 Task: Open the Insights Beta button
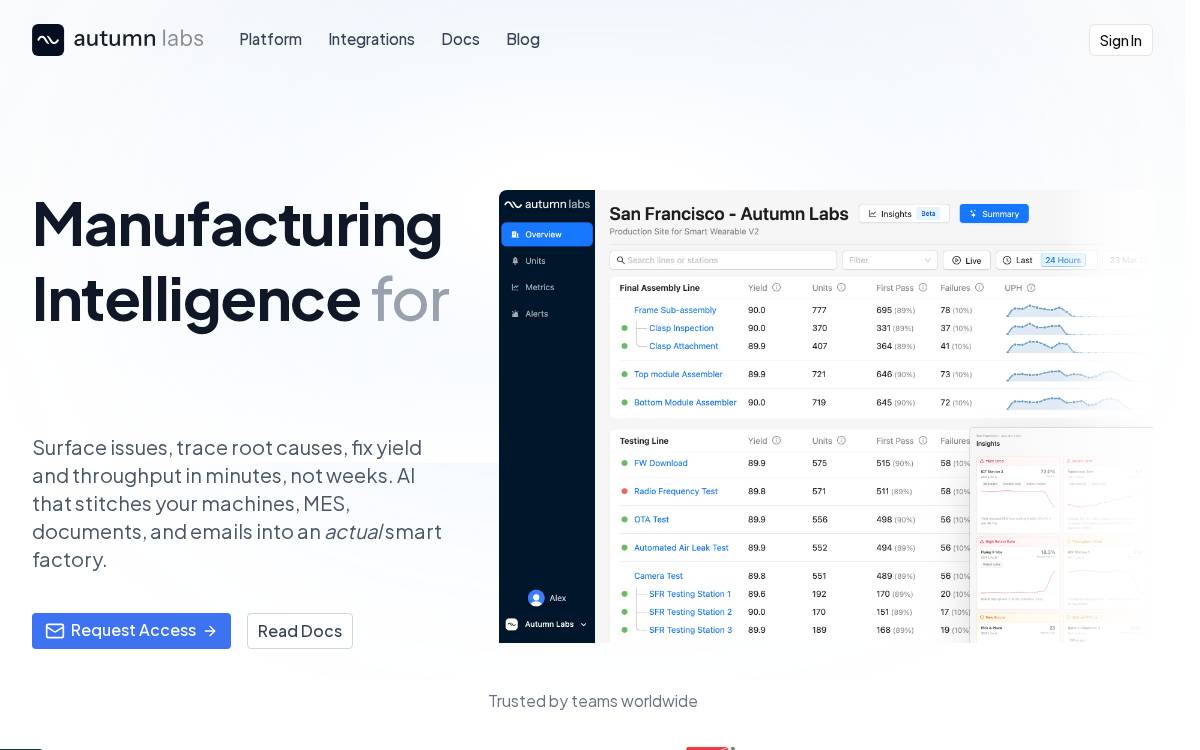click(x=904, y=214)
